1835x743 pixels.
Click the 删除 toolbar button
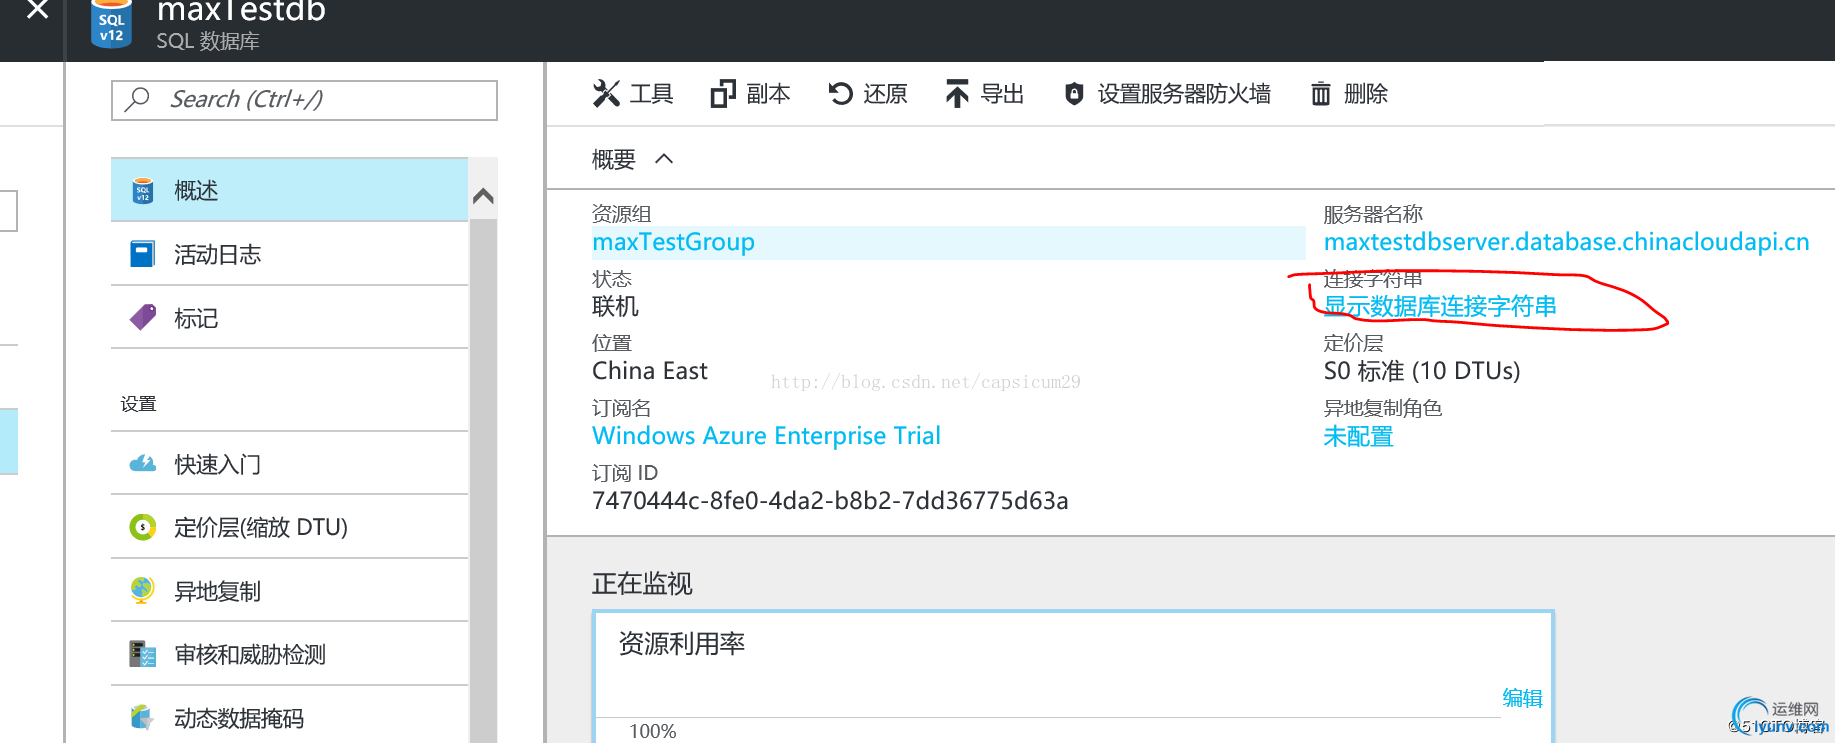[1349, 94]
